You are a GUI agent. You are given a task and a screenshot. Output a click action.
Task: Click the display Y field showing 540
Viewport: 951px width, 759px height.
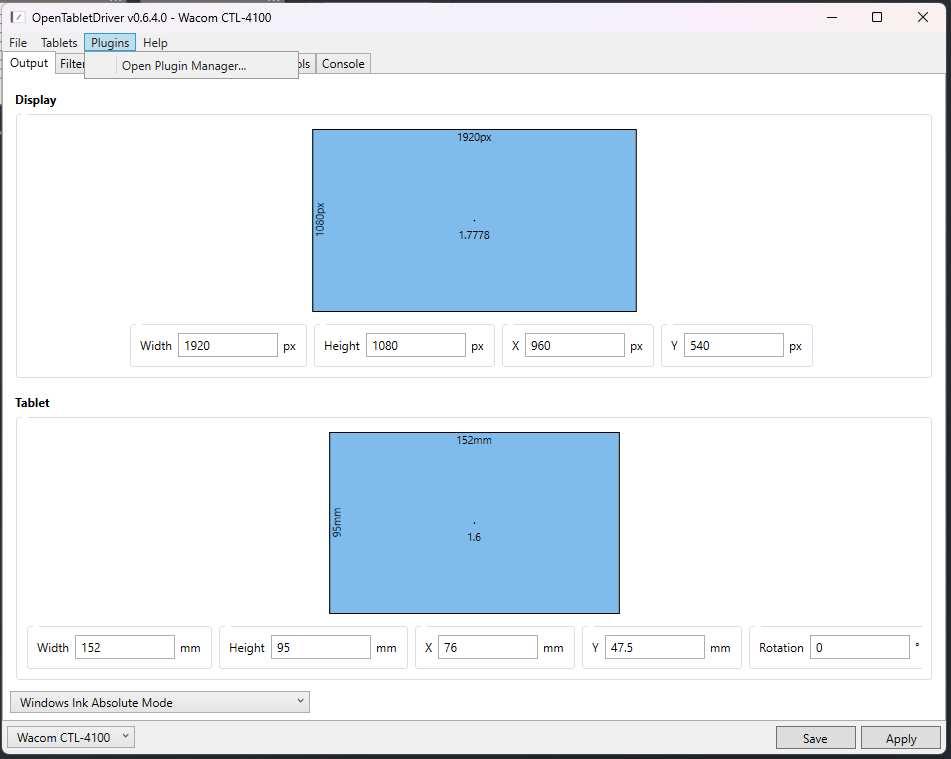pos(734,344)
